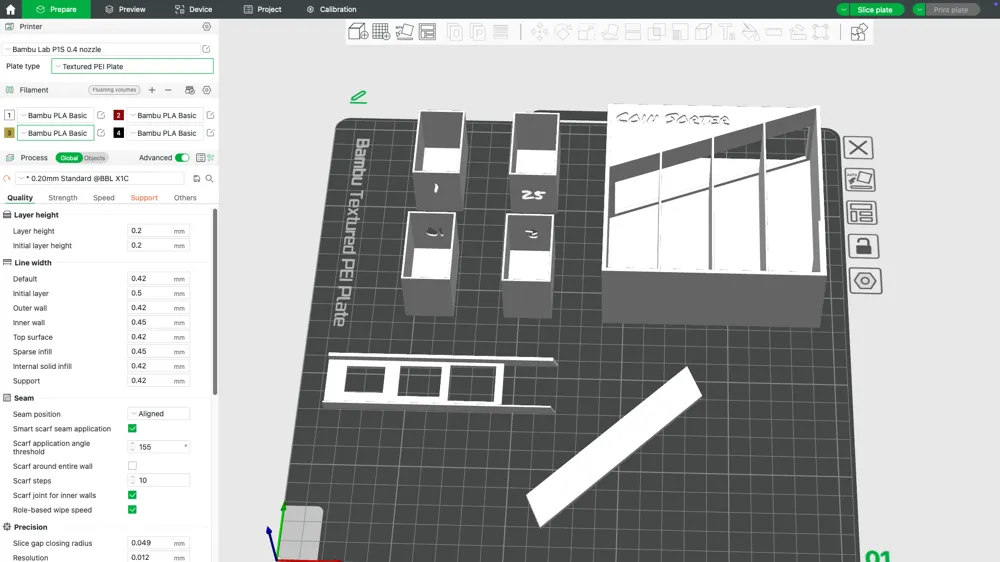The height and width of the screenshot is (562, 1000).
Task: Click the search process settings icon
Action: click(210, 179)
